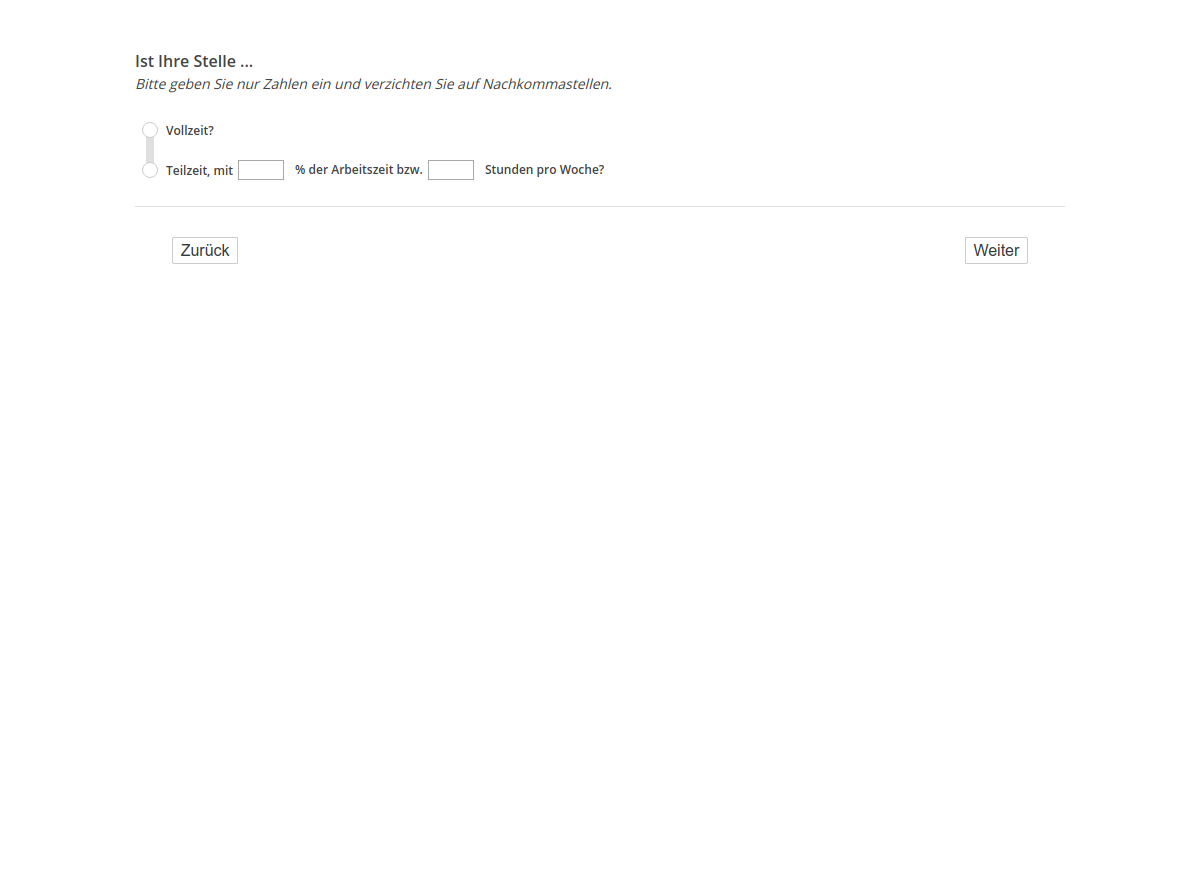Choose full-time employment option circle

pos(150,130)
